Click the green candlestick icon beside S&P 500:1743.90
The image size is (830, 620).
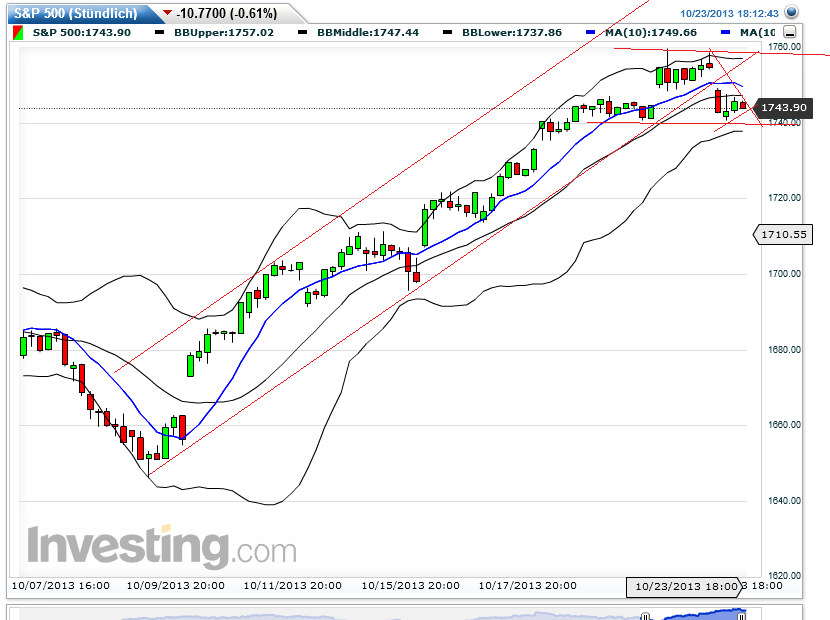(18, 32)
